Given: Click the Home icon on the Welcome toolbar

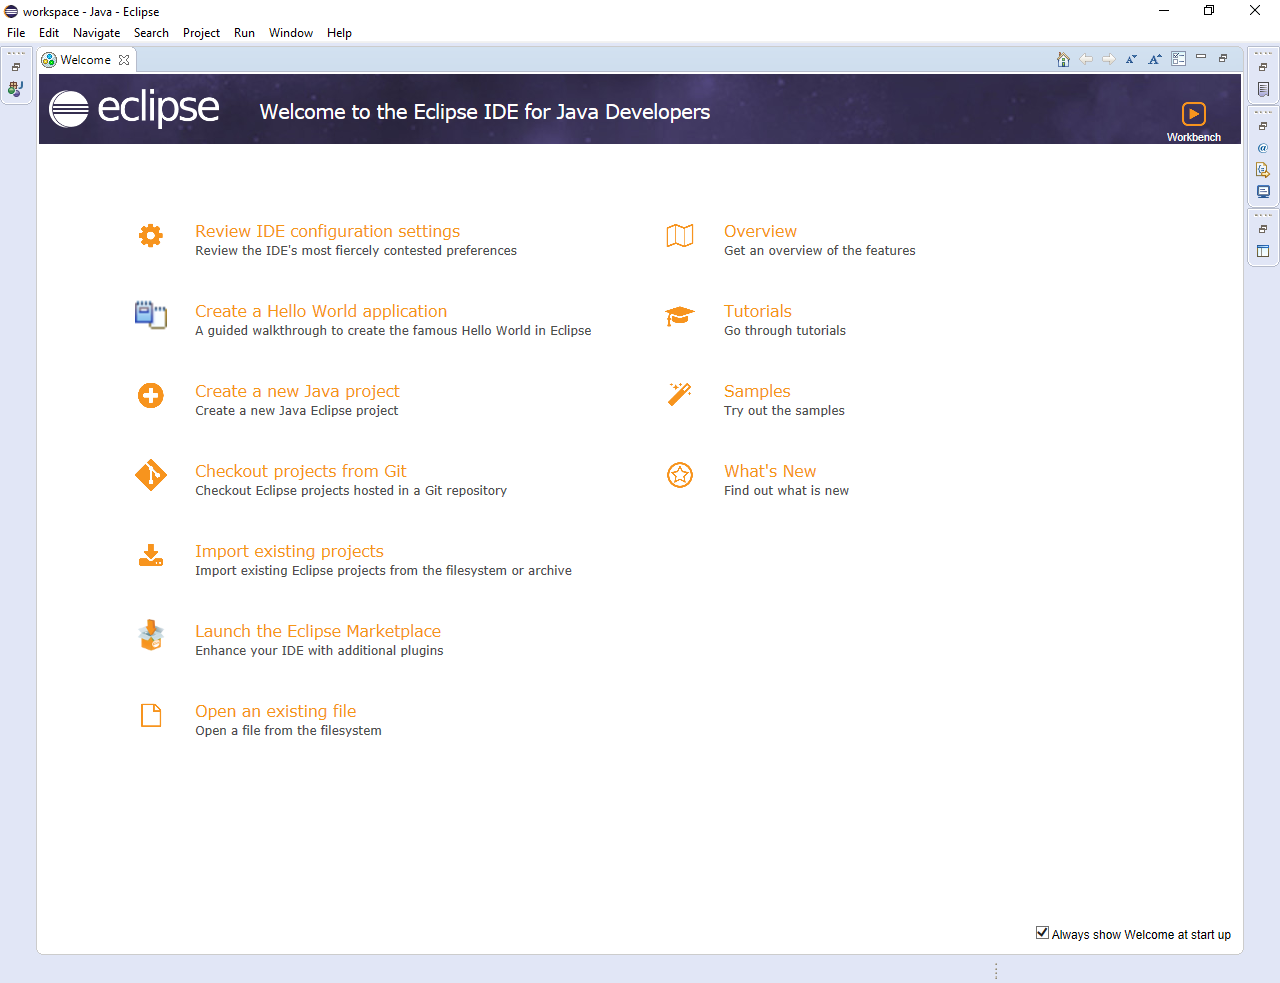Looking at the screenshot, I should [x=1063, y=59].
